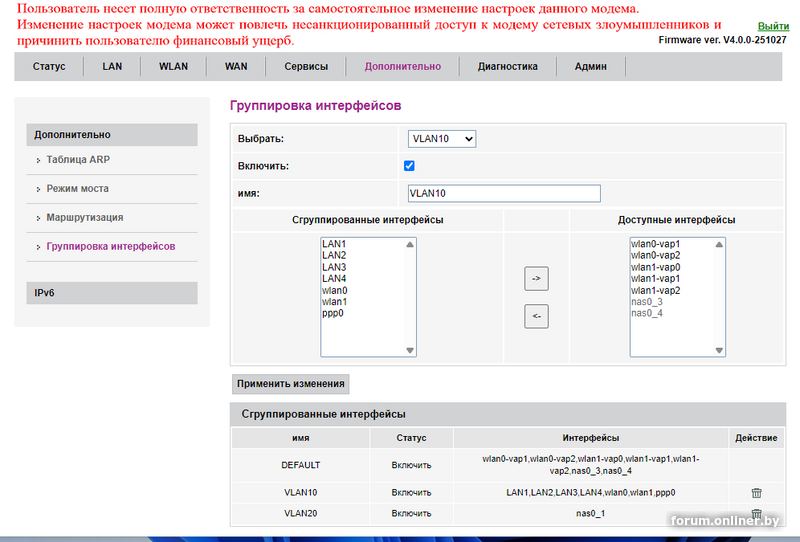Expand the Дополнительно sidebar section header
The image size is (800, 542).
[112, 135]
